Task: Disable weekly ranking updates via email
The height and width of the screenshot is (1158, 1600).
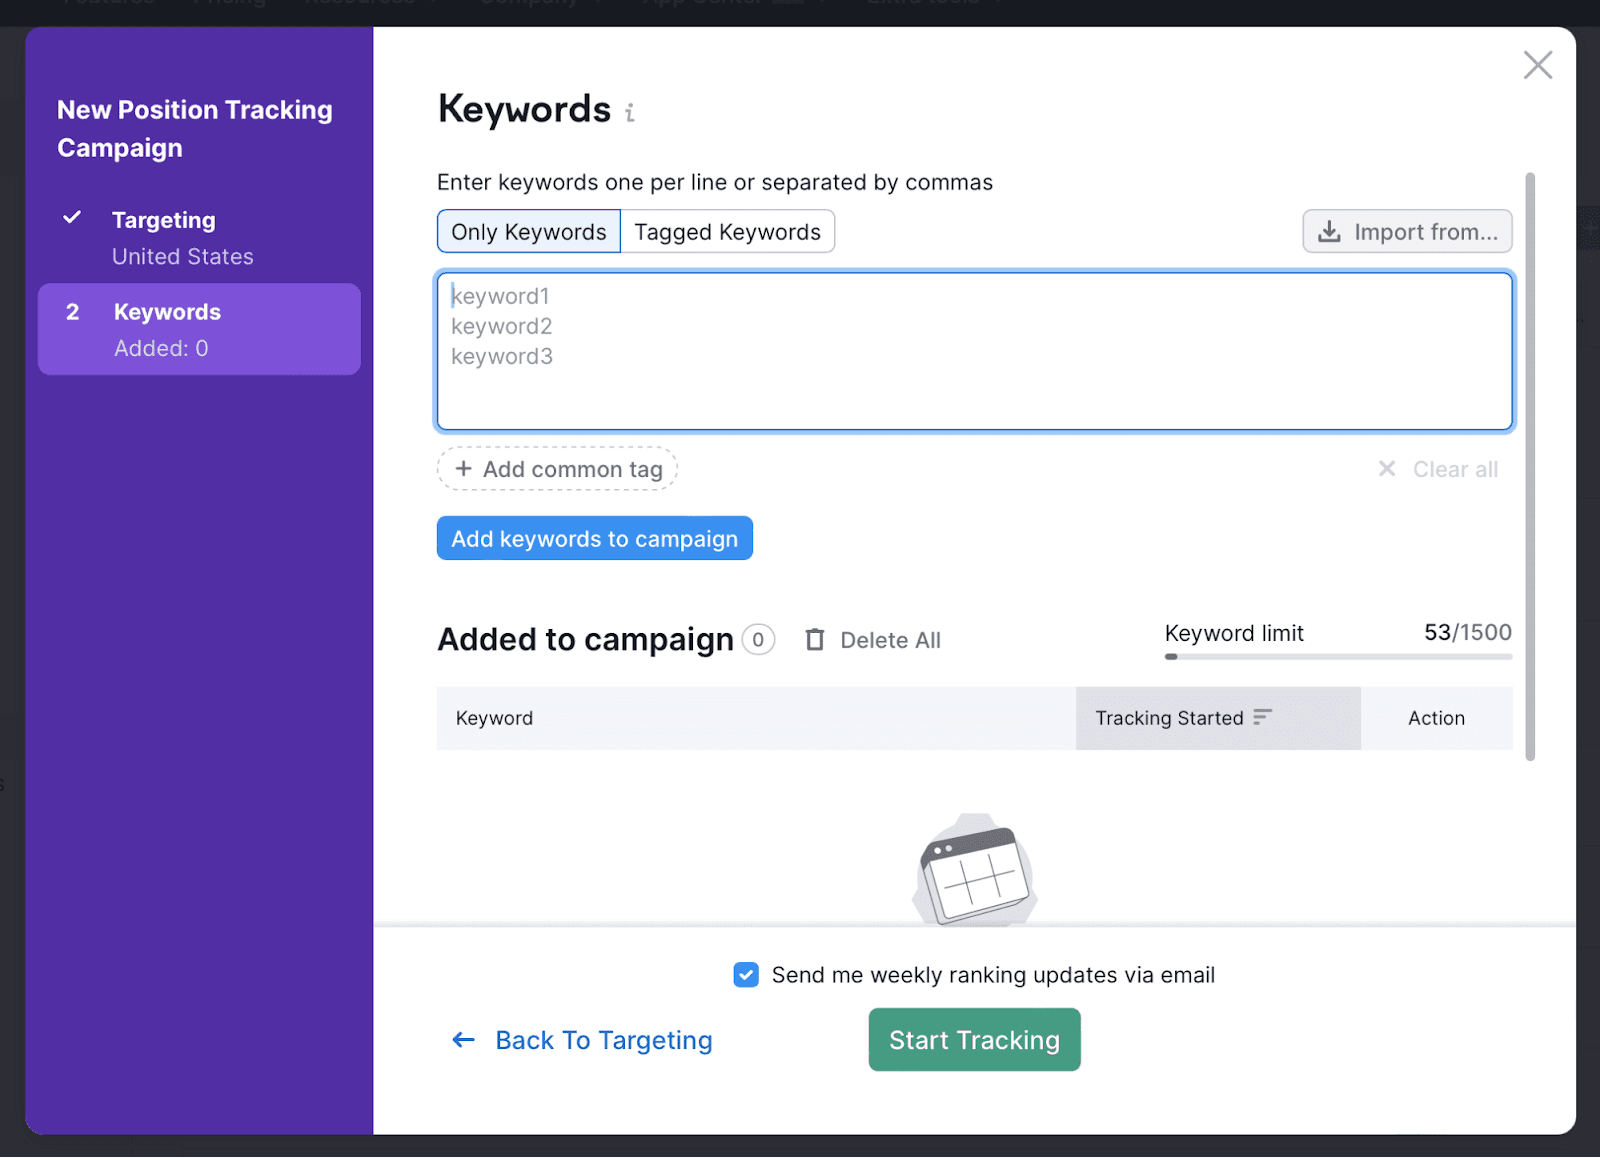Action: [746, 974]
